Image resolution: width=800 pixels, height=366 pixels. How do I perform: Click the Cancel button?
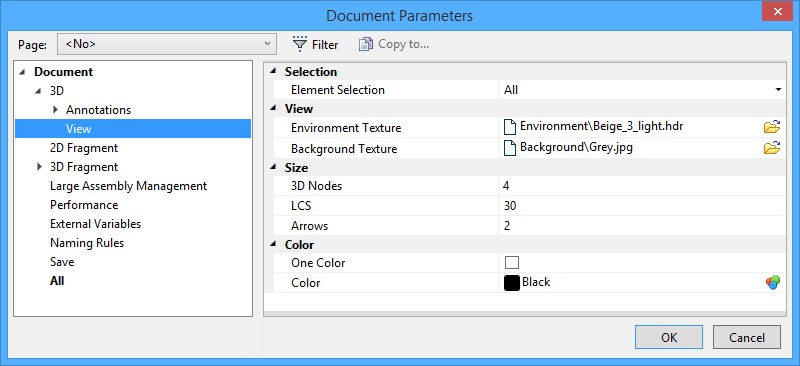coord(747,337)
